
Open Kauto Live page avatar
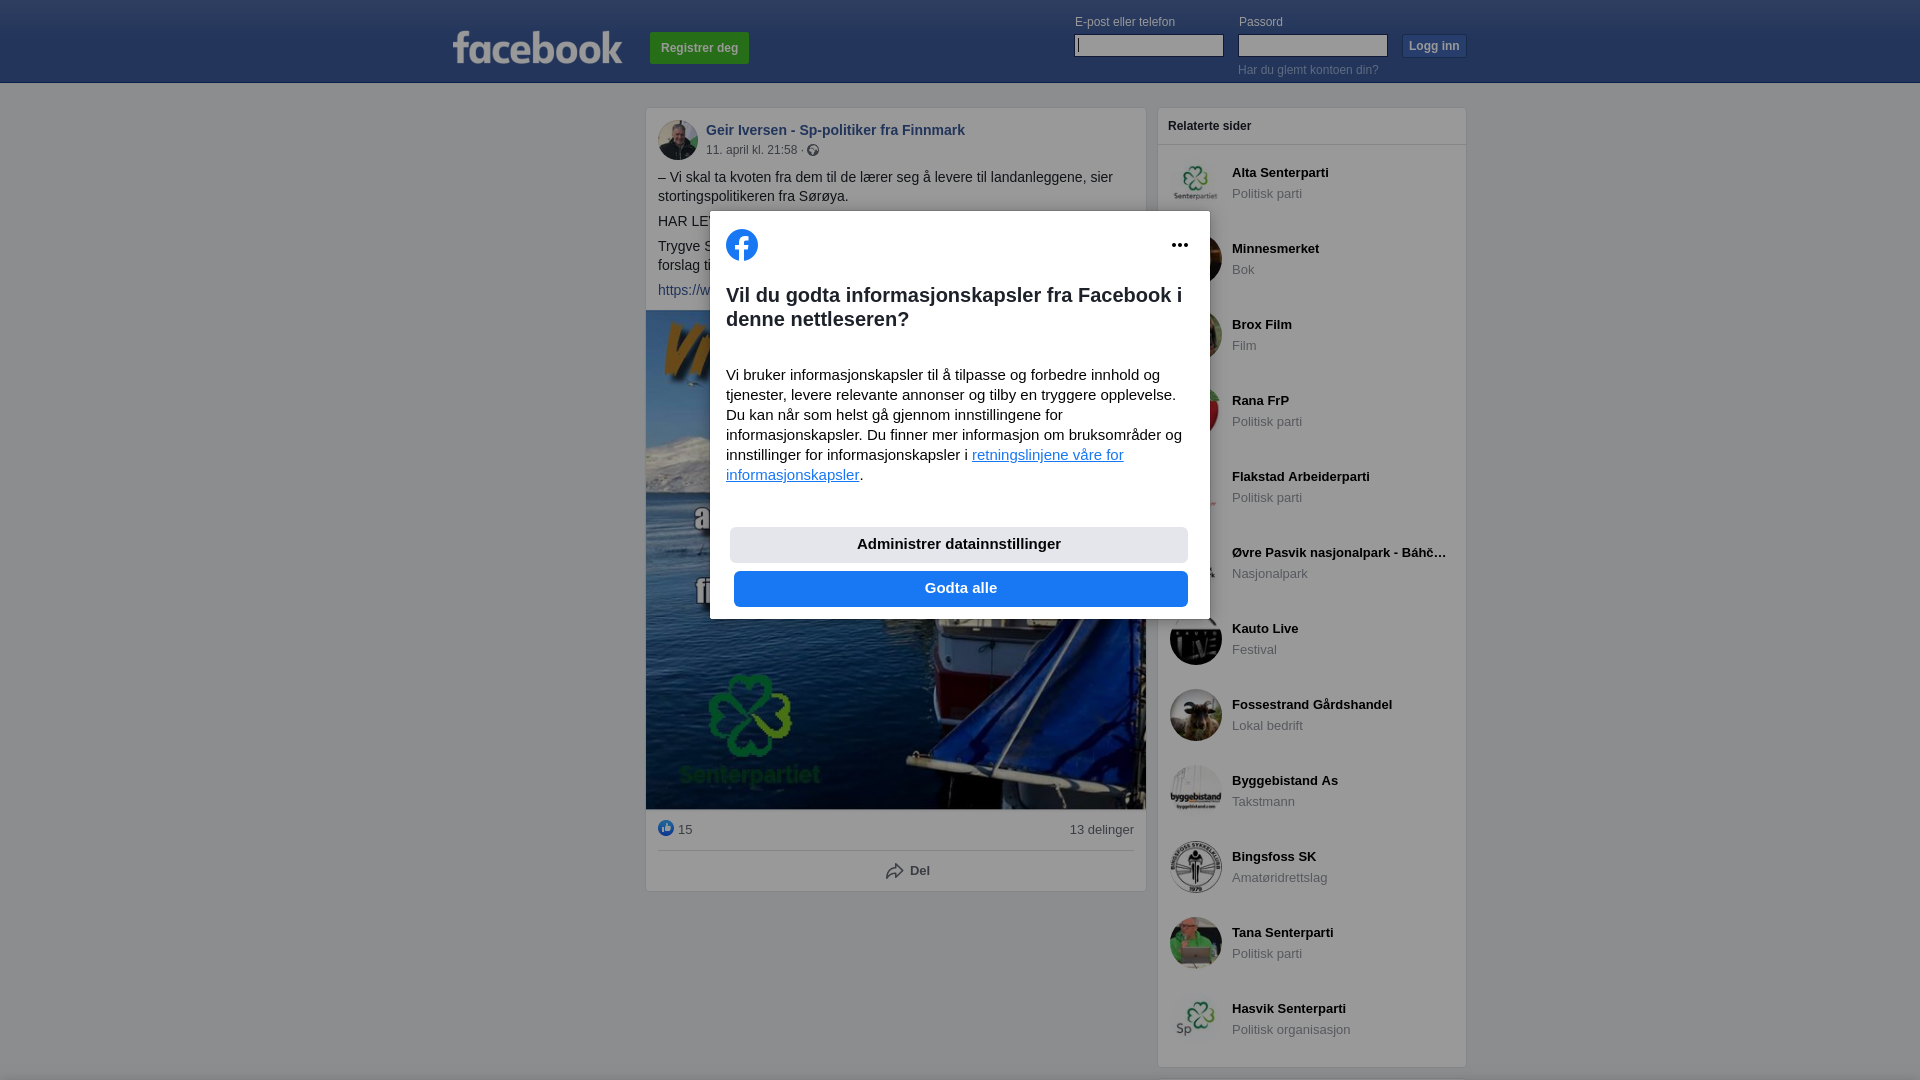click(x=1196, y=639)
